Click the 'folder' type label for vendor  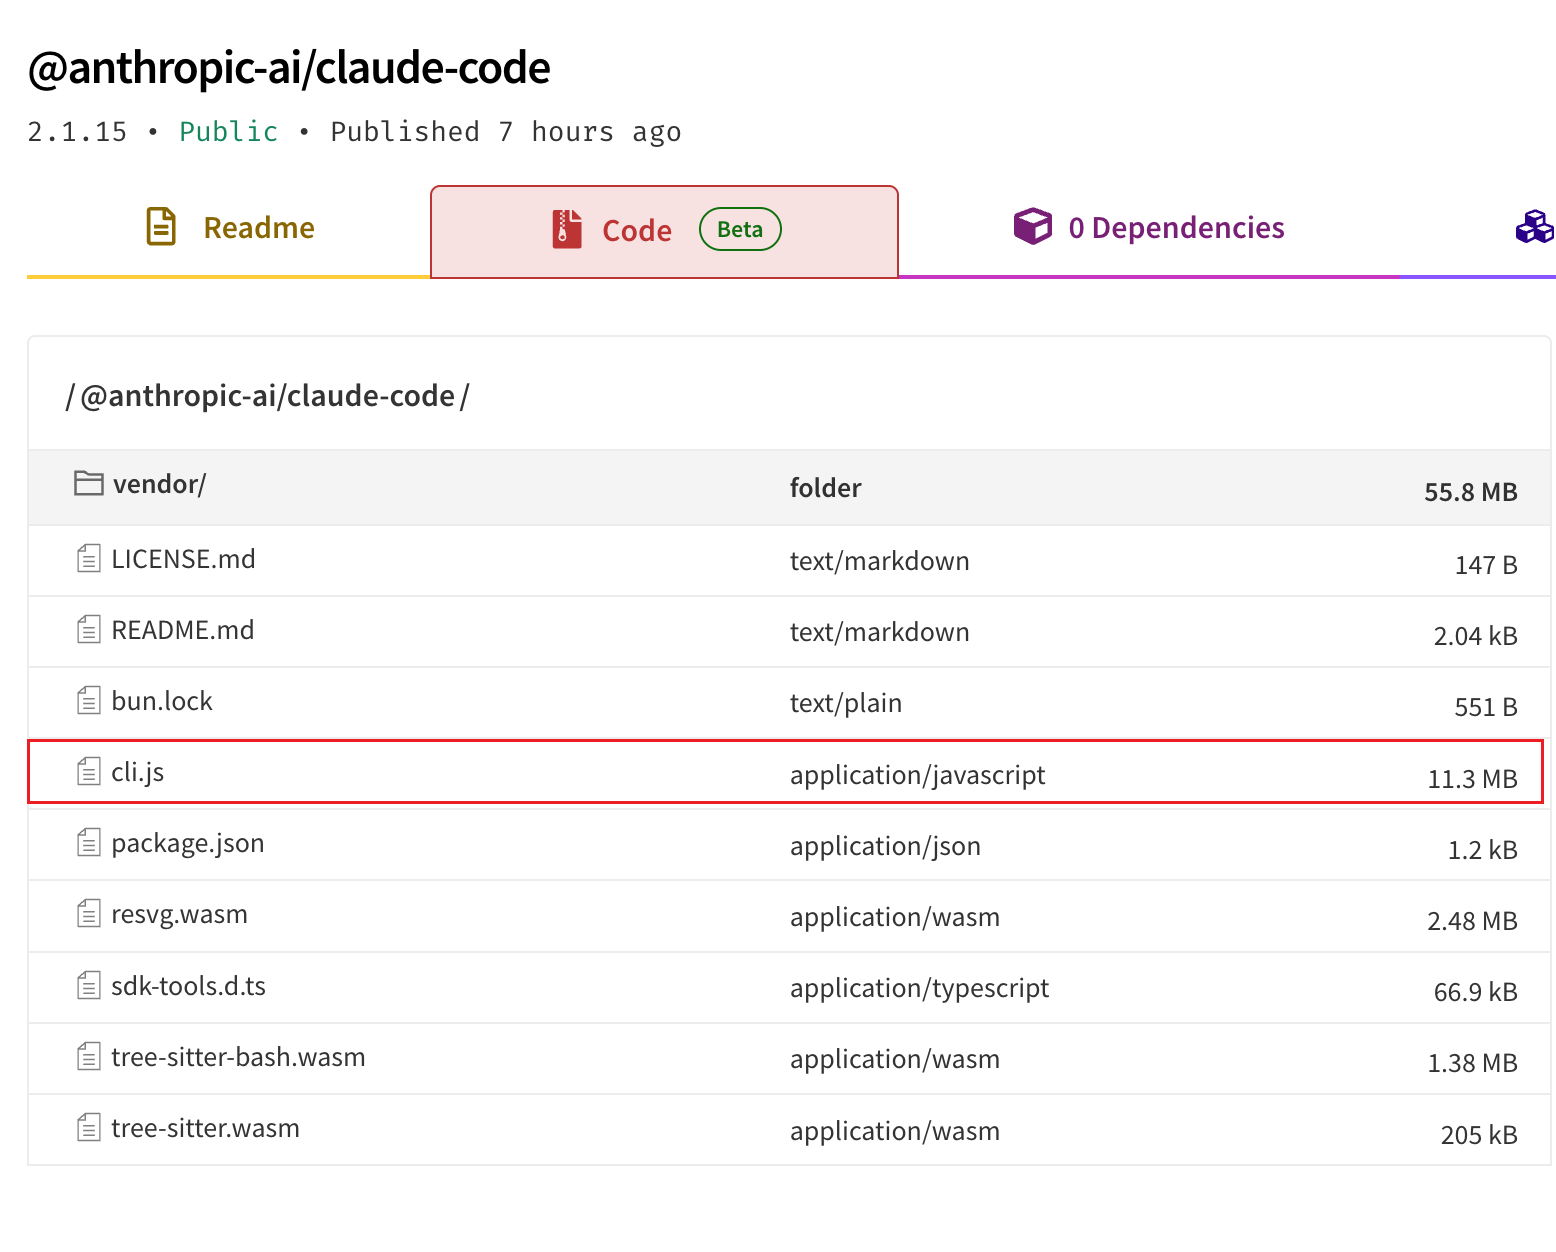coord(825,488)
